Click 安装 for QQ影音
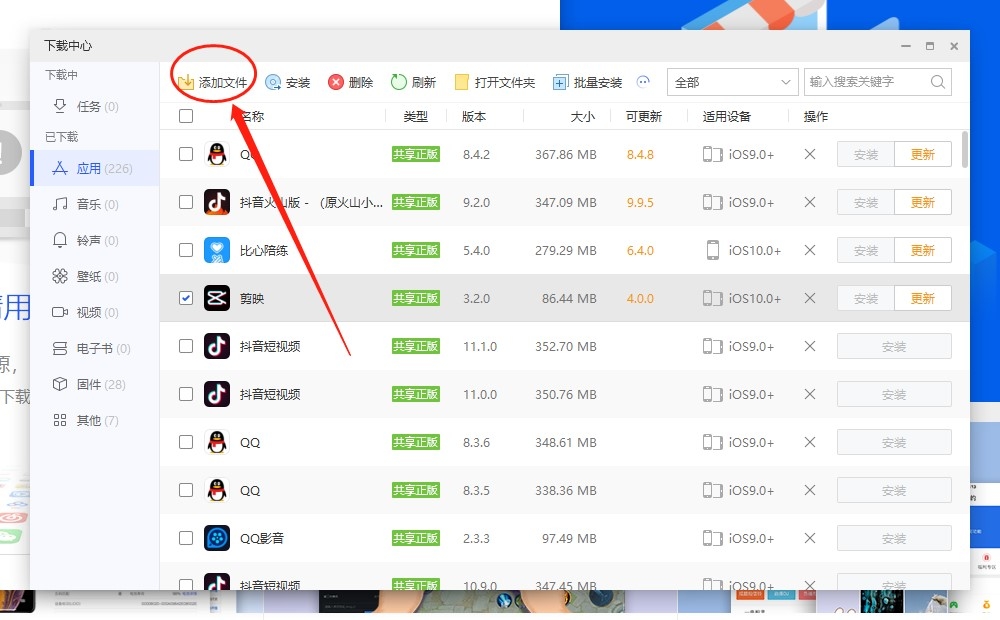The height and width of the screenshot is (620, 1000). point(894,538)
